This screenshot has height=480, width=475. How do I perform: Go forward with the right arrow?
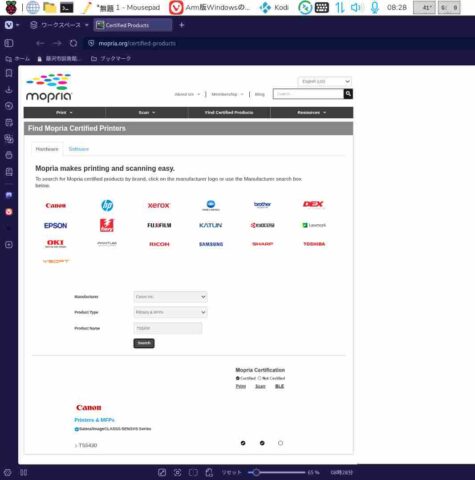point(57,43)
